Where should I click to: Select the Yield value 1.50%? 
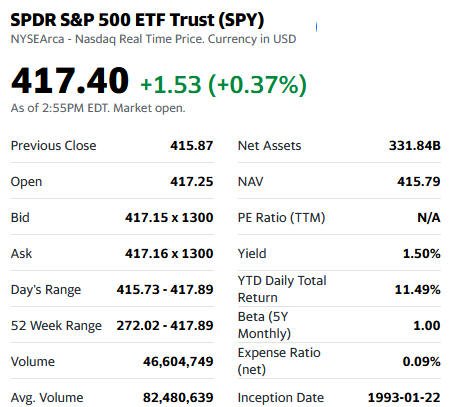(422, 254)
